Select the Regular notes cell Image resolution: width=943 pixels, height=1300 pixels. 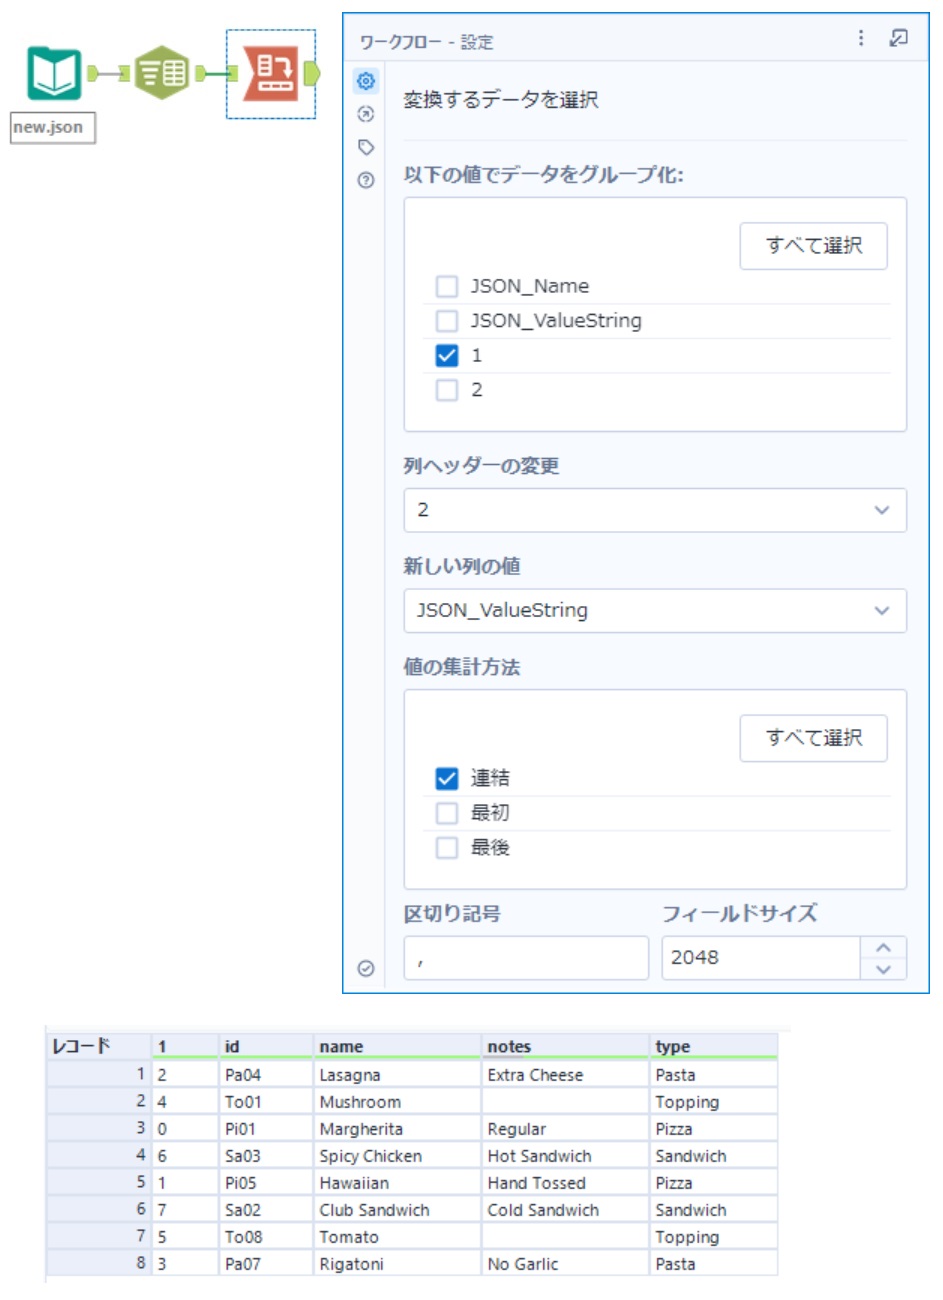pos(565,1129)
